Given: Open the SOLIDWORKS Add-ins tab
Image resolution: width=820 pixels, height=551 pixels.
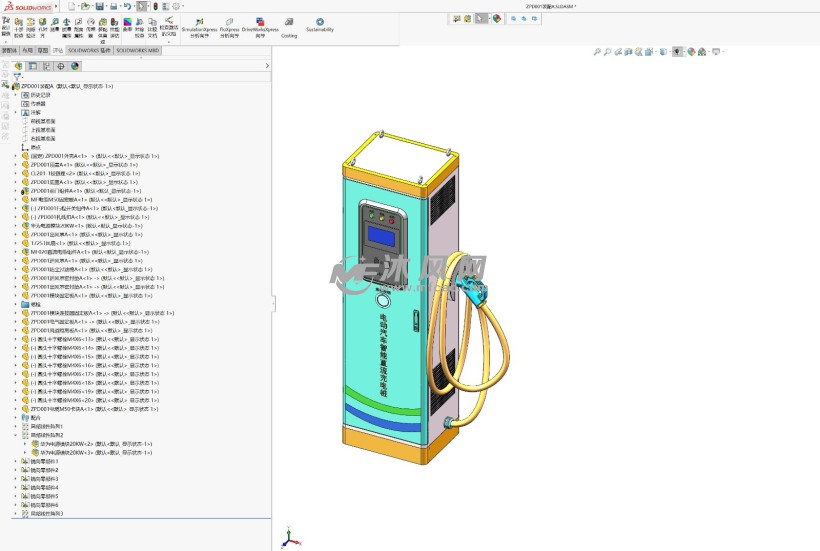Looking at the screenshot, I should click(90, 49).
